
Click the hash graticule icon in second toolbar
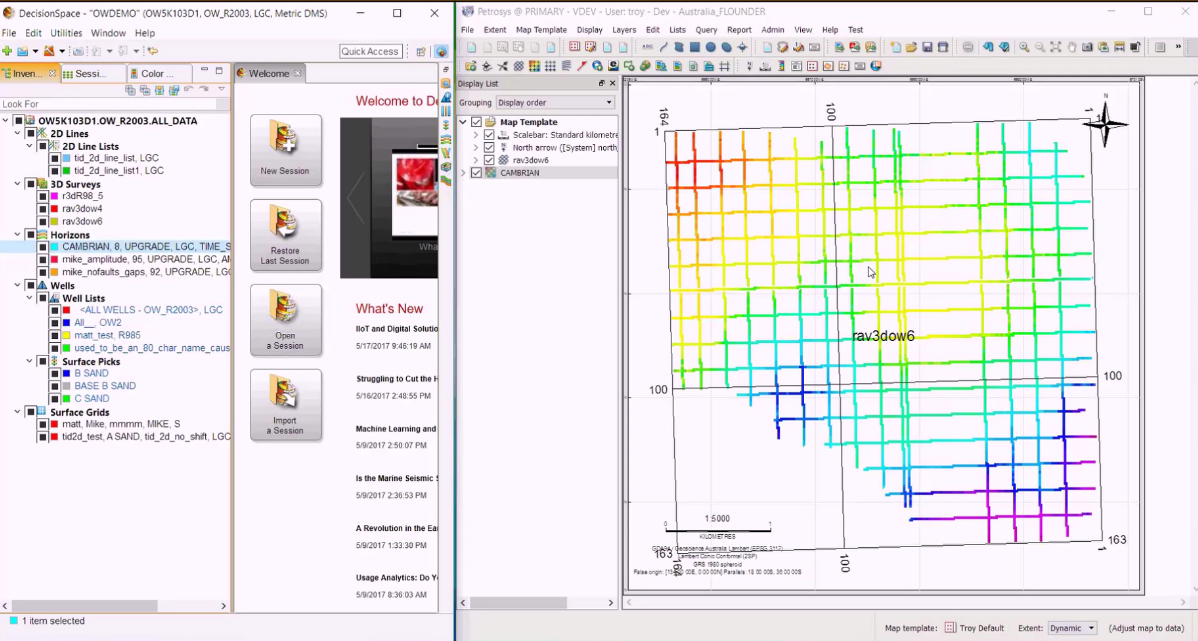click(724, 66)
